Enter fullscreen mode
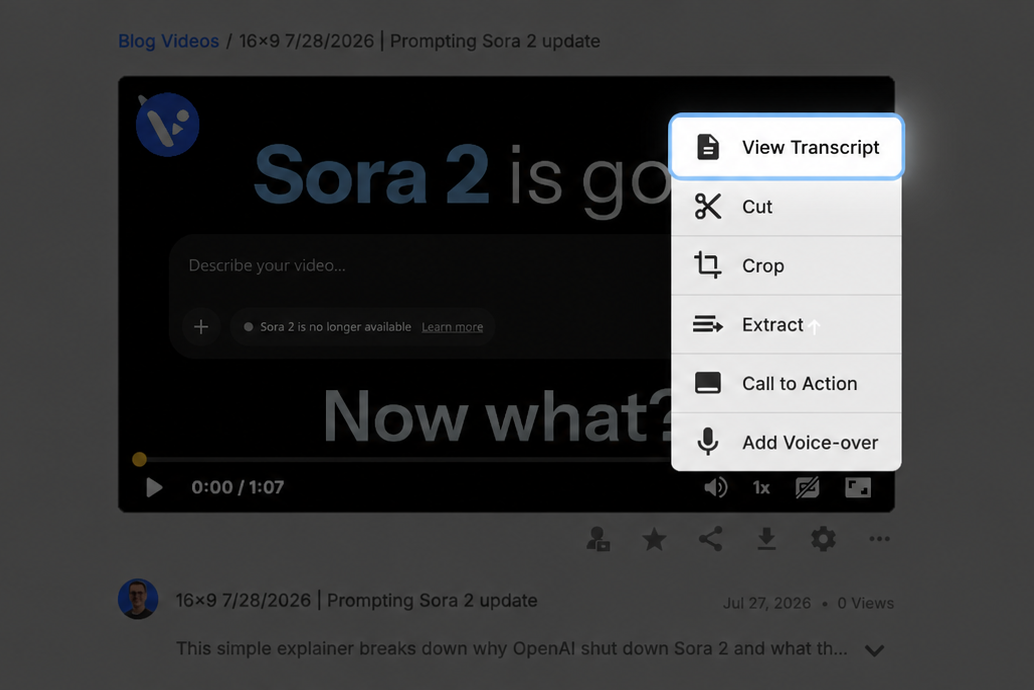 coord(858,487)
